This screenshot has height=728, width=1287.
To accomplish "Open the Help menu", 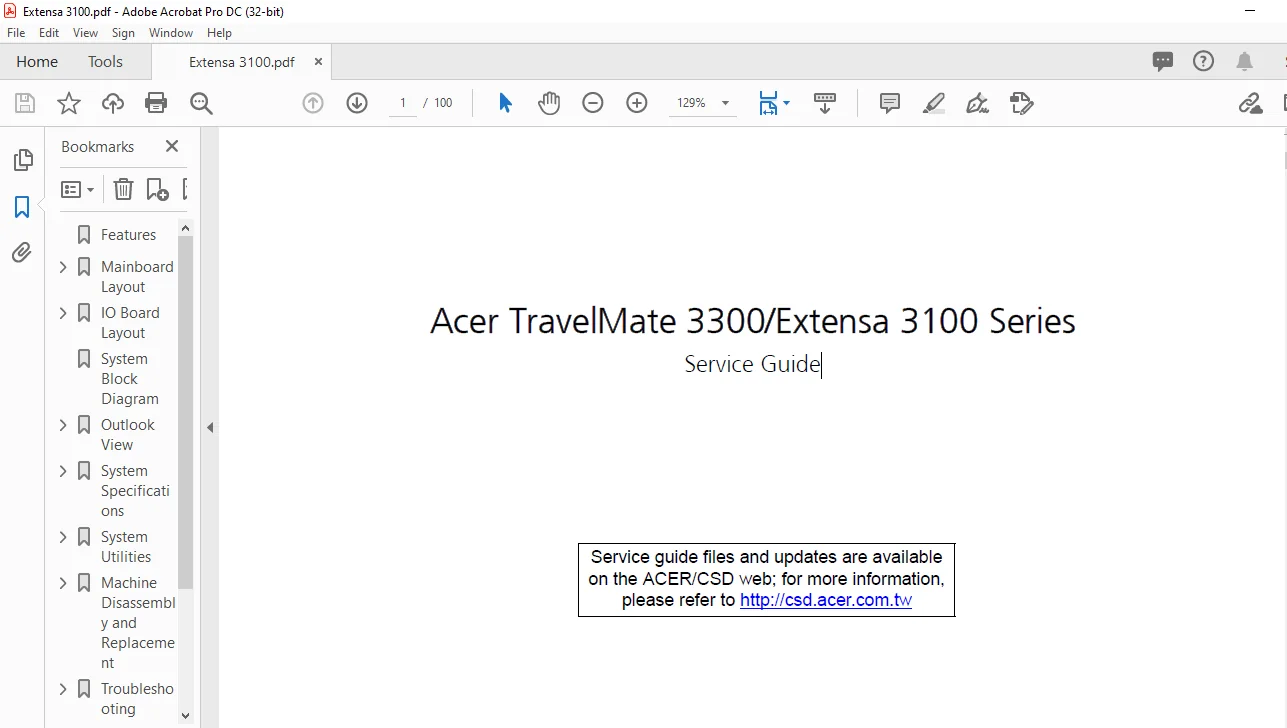I will pyautogui.click(x=219, y=33).
